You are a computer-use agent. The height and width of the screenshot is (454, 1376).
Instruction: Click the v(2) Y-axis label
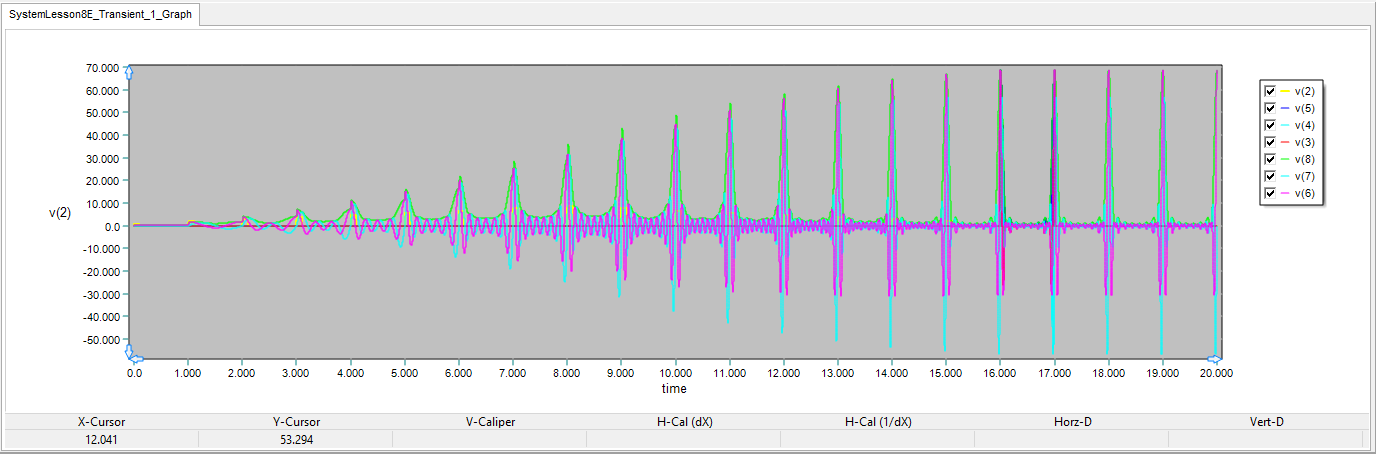60,211
